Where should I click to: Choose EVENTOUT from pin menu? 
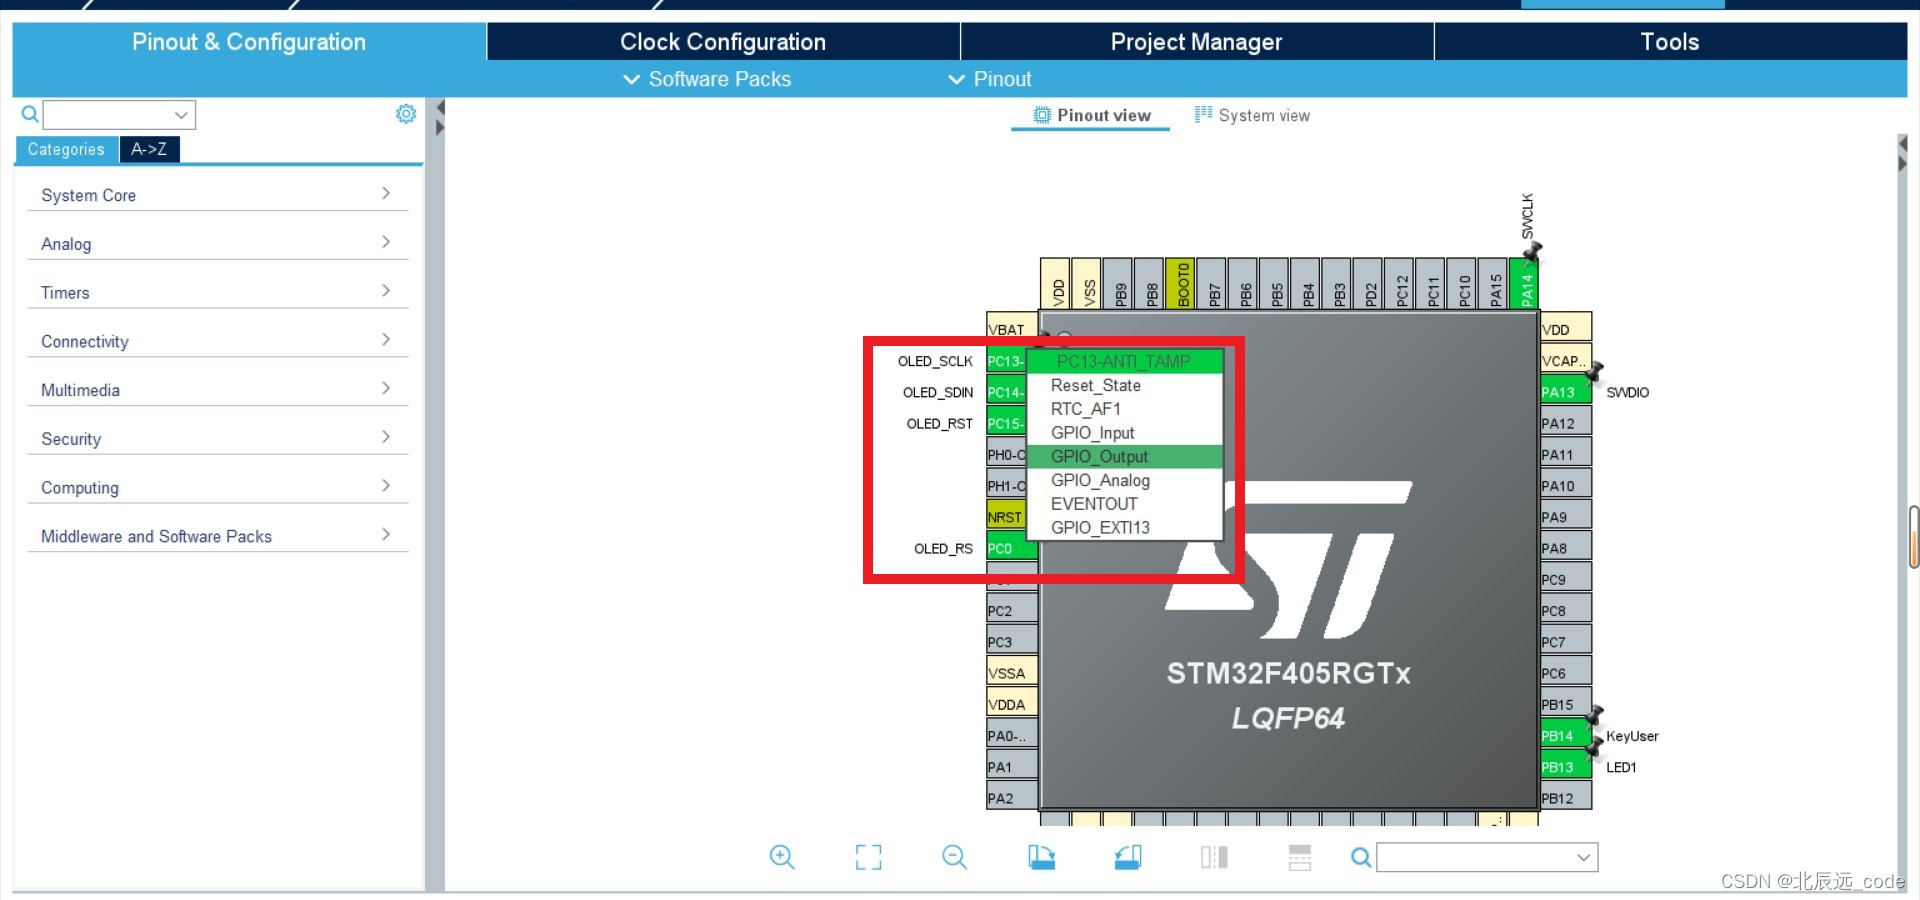tap(1124, 504)
